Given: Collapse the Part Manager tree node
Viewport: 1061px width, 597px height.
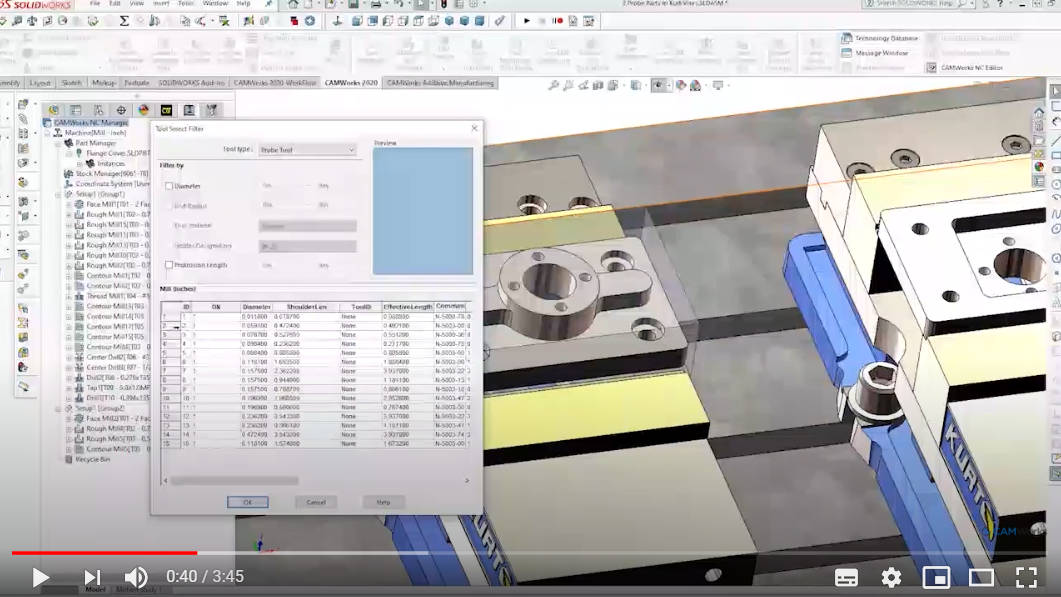Looking at the screenshot, I should (x=59, y=143).
